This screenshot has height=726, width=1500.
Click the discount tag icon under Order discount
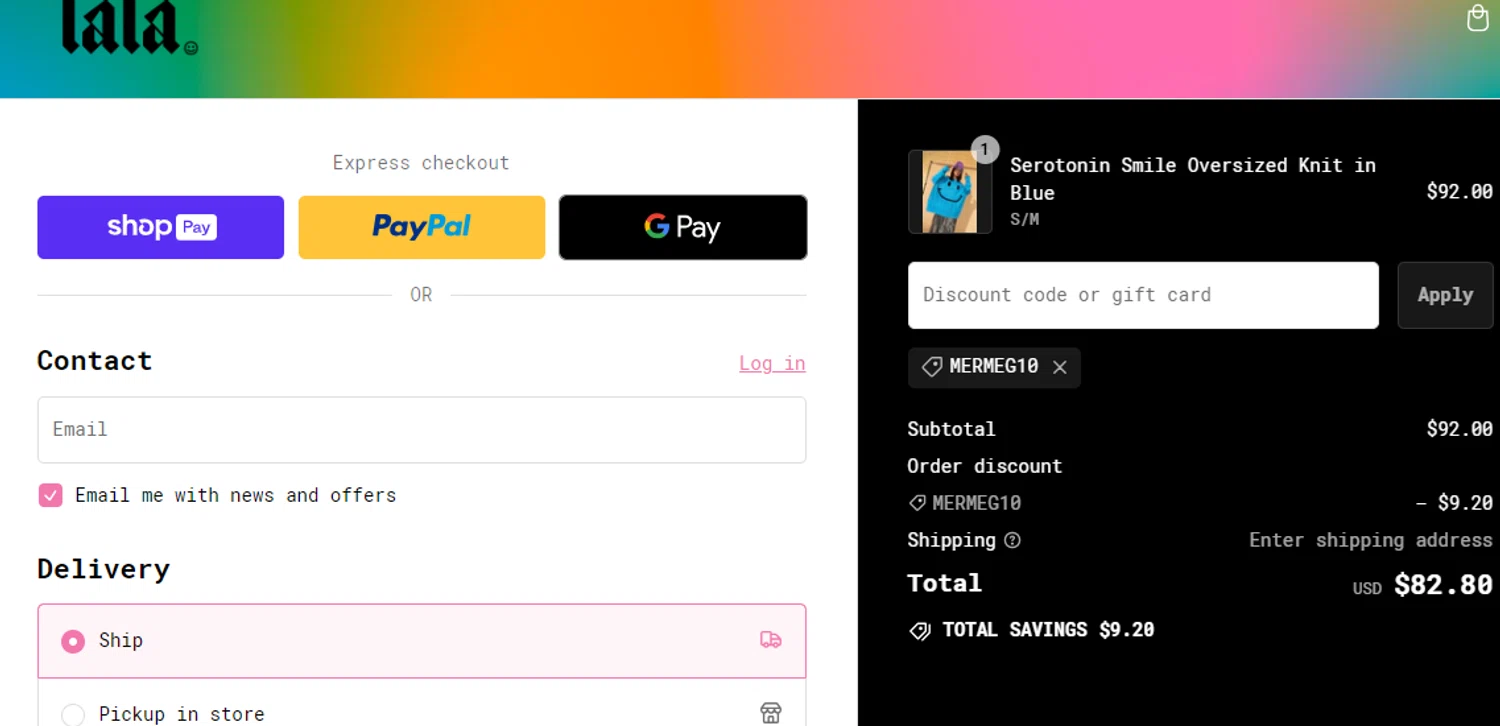(x=916, y=503)
